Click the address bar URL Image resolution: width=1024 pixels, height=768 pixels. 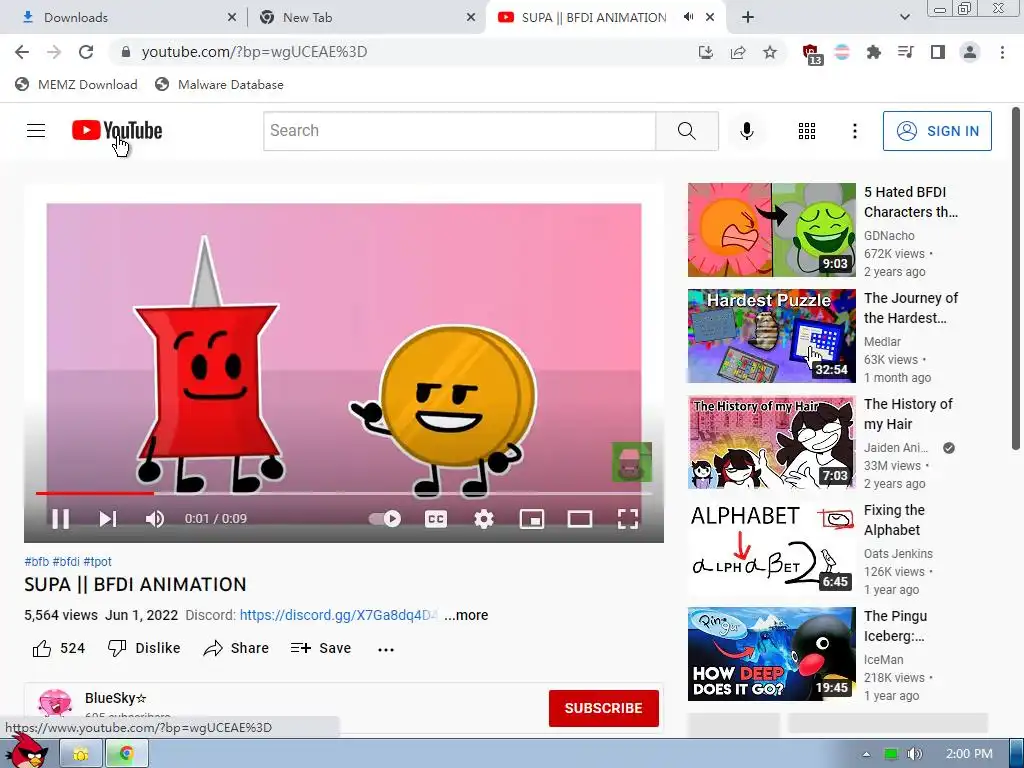[x=254, y=52]
